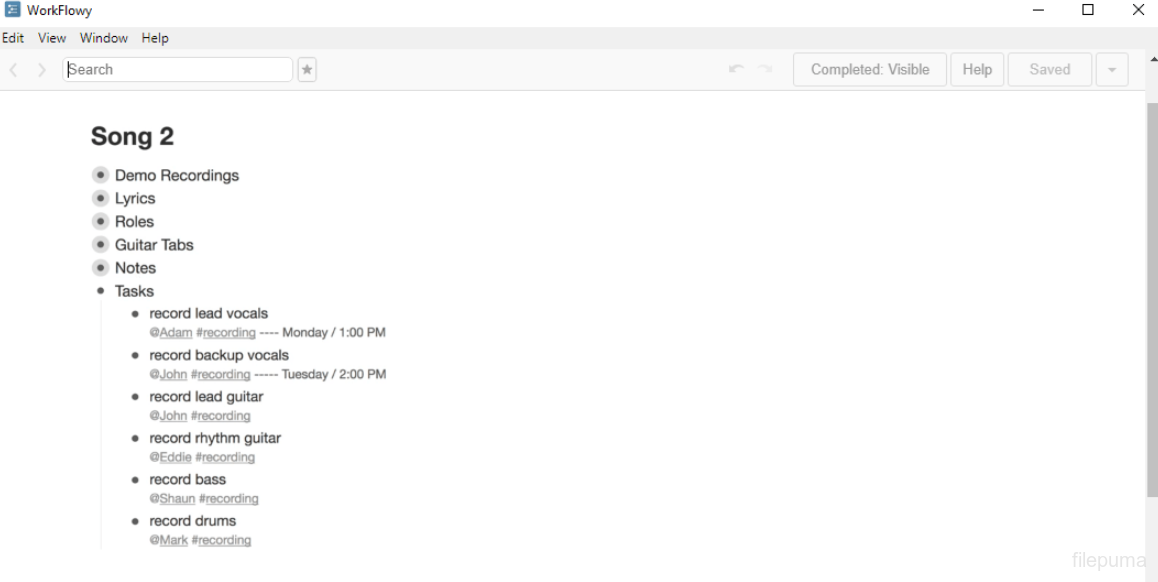Open the dropdown arrow beside Saved
Viewport: 1158px width, 582px height.
coord(1112,70)
